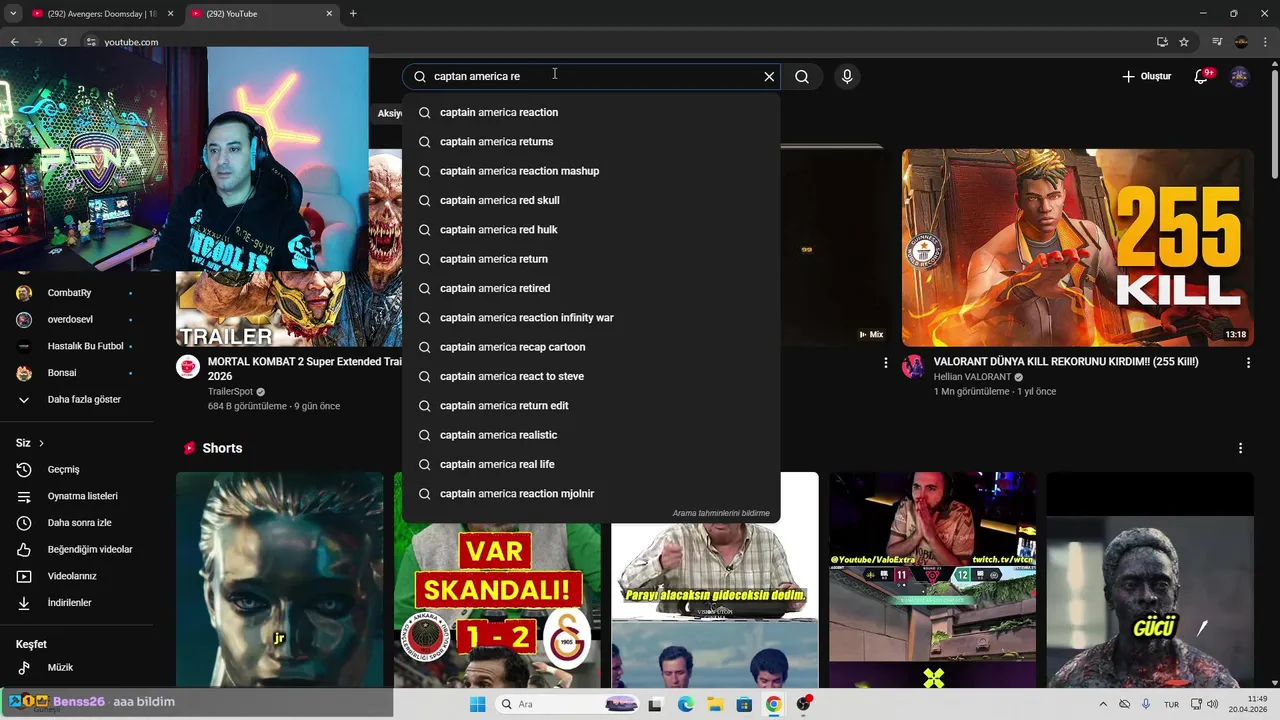Show hidden system tray icons chevron
1280x720 pixels.
pyautogui.click(x=1103, y=704)
